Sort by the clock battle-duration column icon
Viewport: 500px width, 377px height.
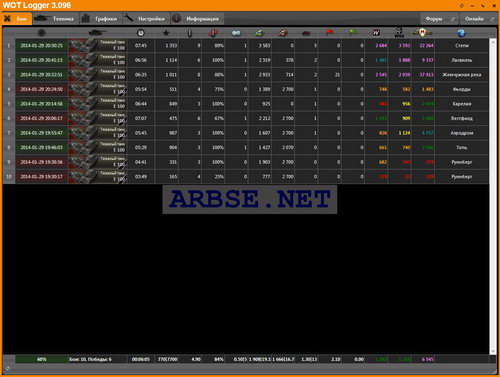tap(141, 33)
